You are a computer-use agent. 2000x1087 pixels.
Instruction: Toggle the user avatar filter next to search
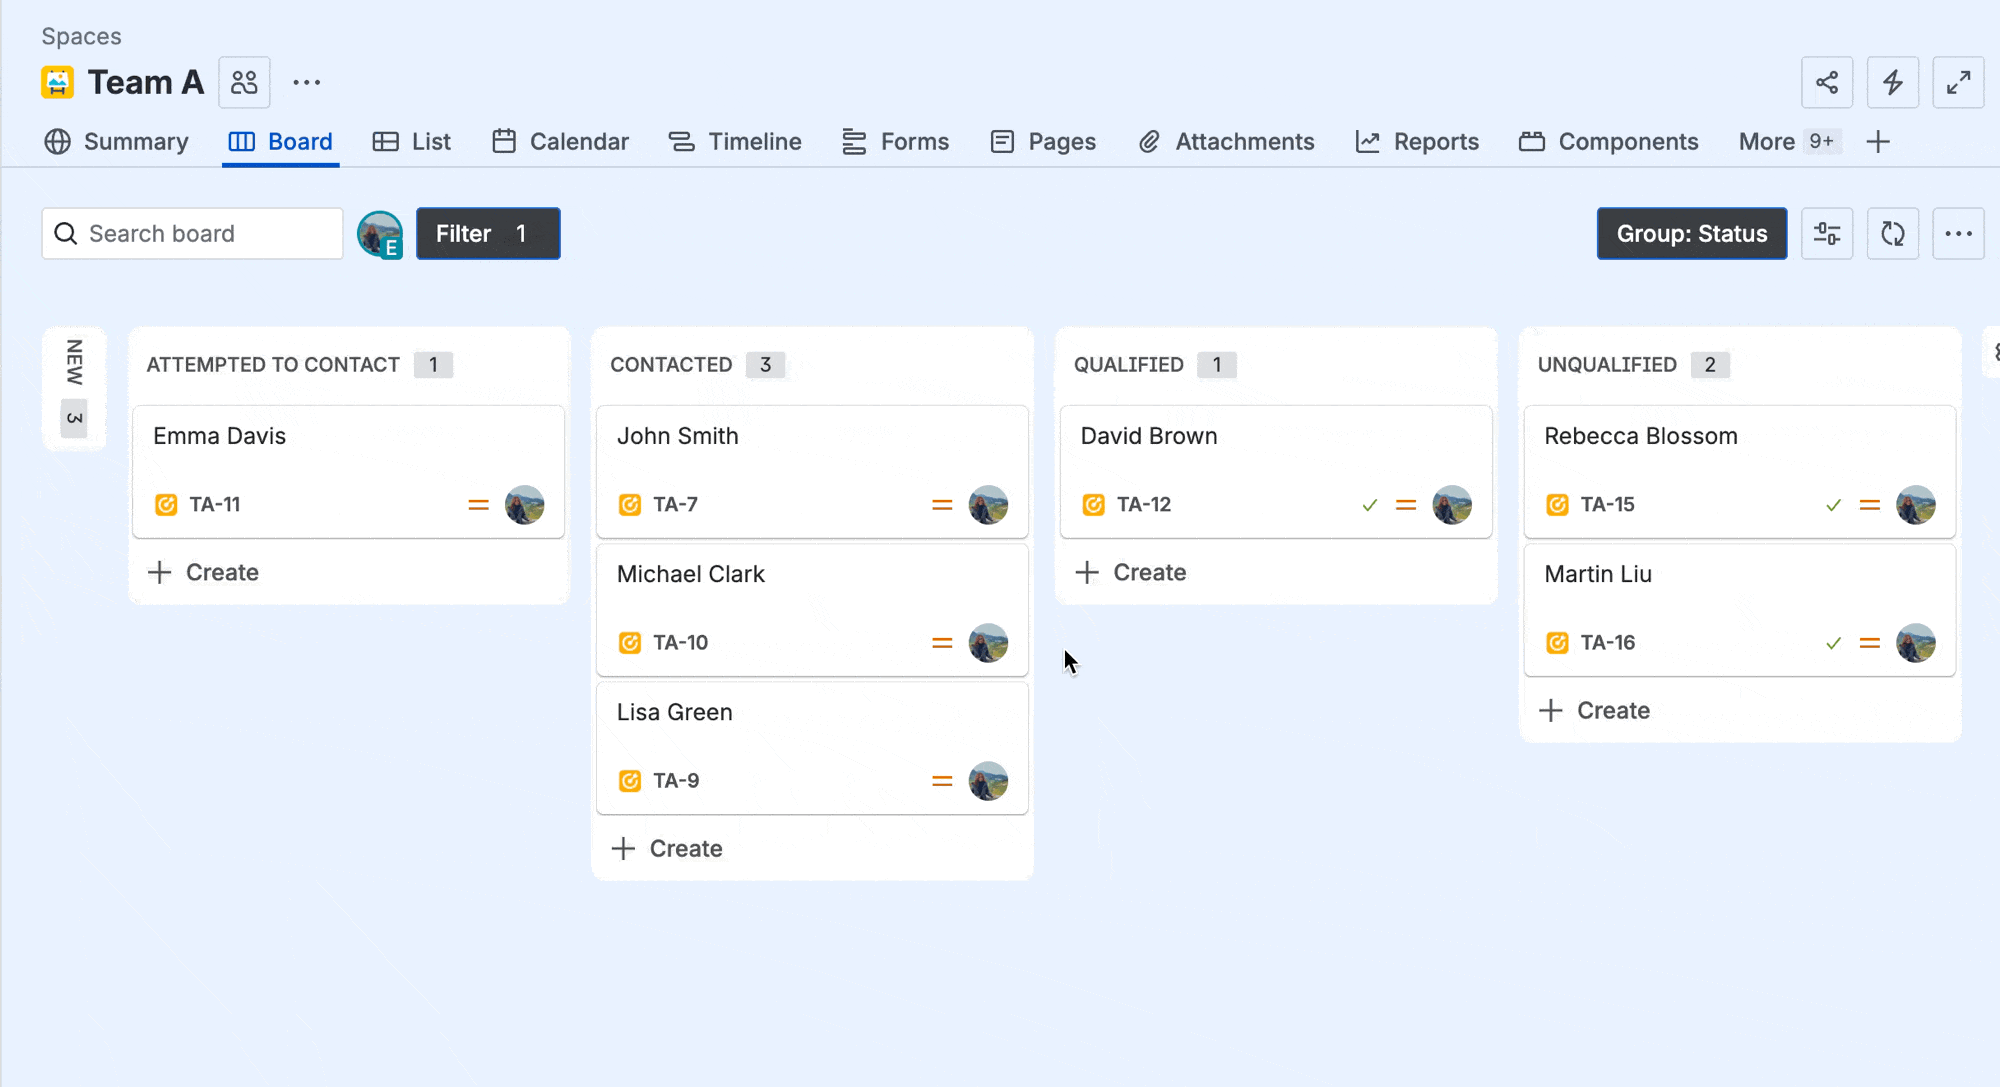380,234
